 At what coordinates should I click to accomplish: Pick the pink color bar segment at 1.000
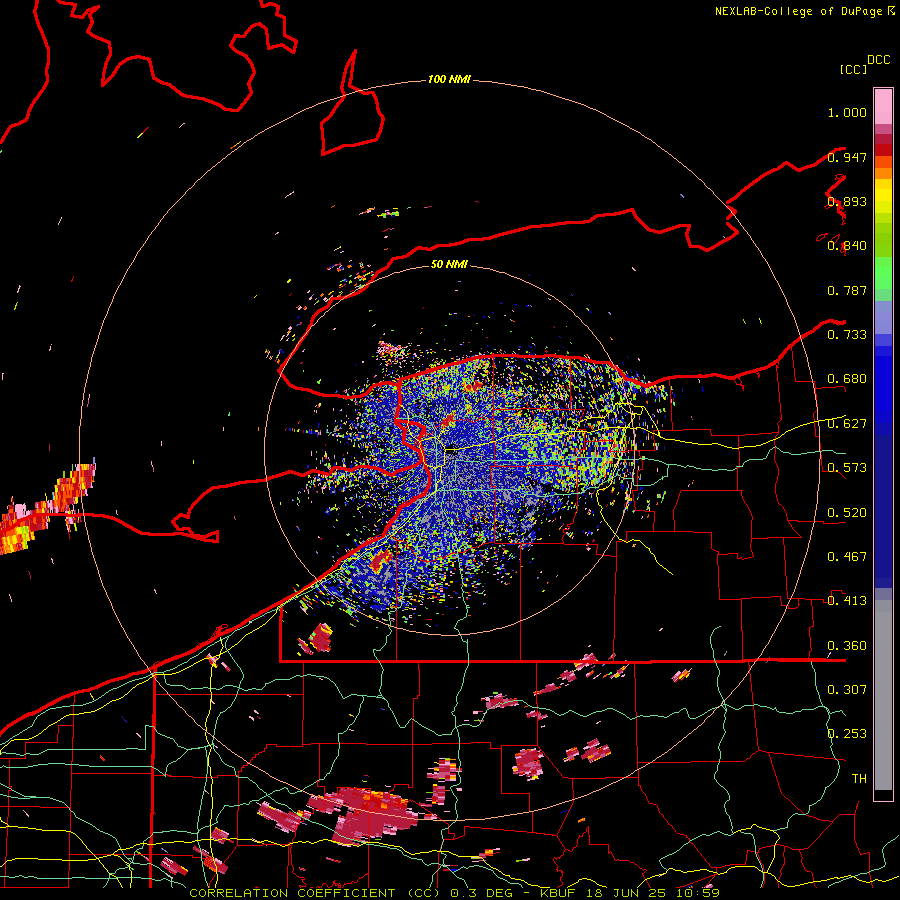883,107
